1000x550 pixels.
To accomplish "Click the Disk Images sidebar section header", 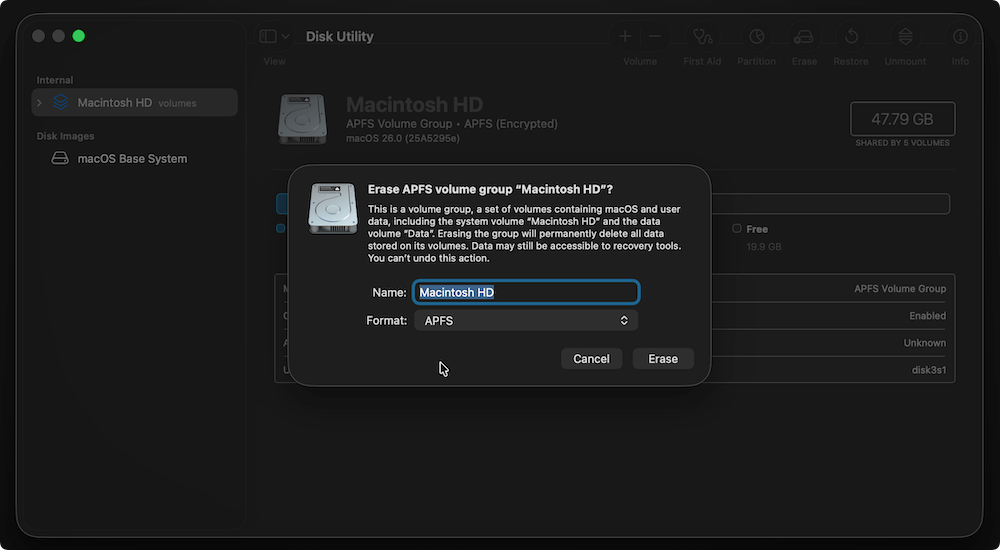I will (x=65, y=136).
